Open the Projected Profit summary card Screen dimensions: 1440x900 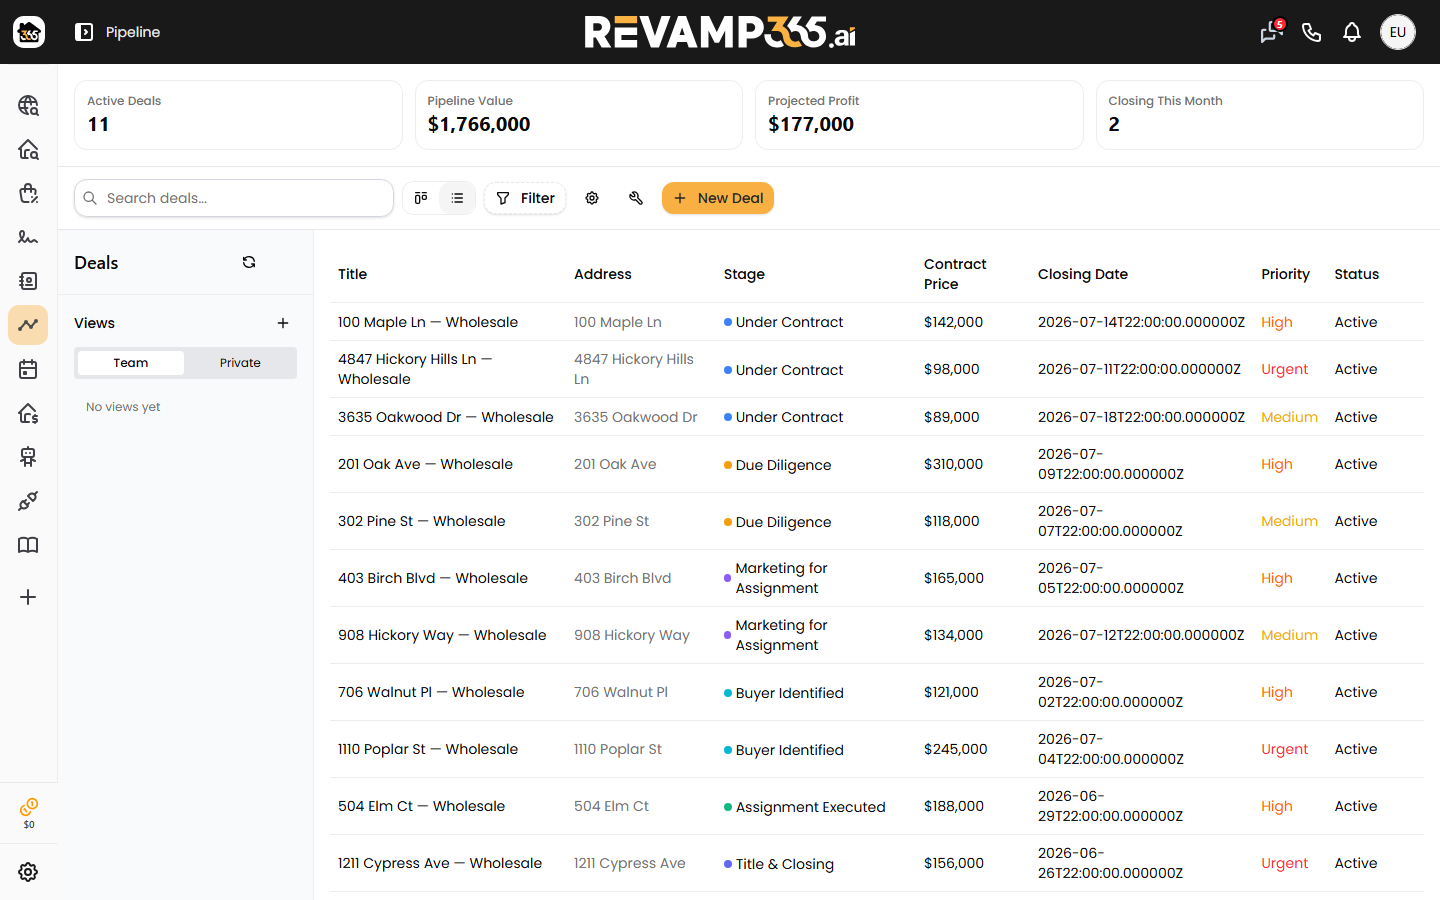click(919, 115)
